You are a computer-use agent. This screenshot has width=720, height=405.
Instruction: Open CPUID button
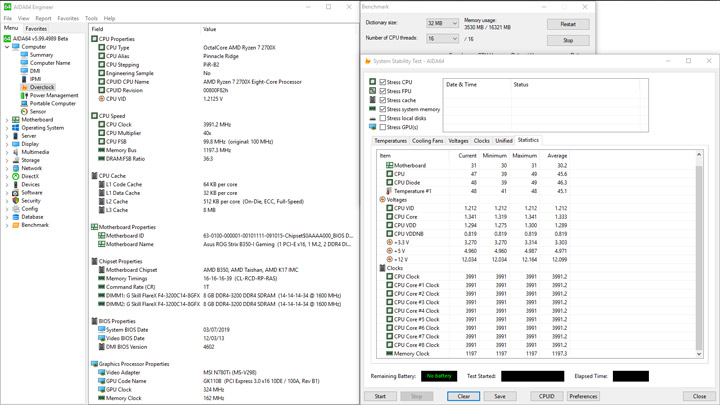[x=546, y=396]
